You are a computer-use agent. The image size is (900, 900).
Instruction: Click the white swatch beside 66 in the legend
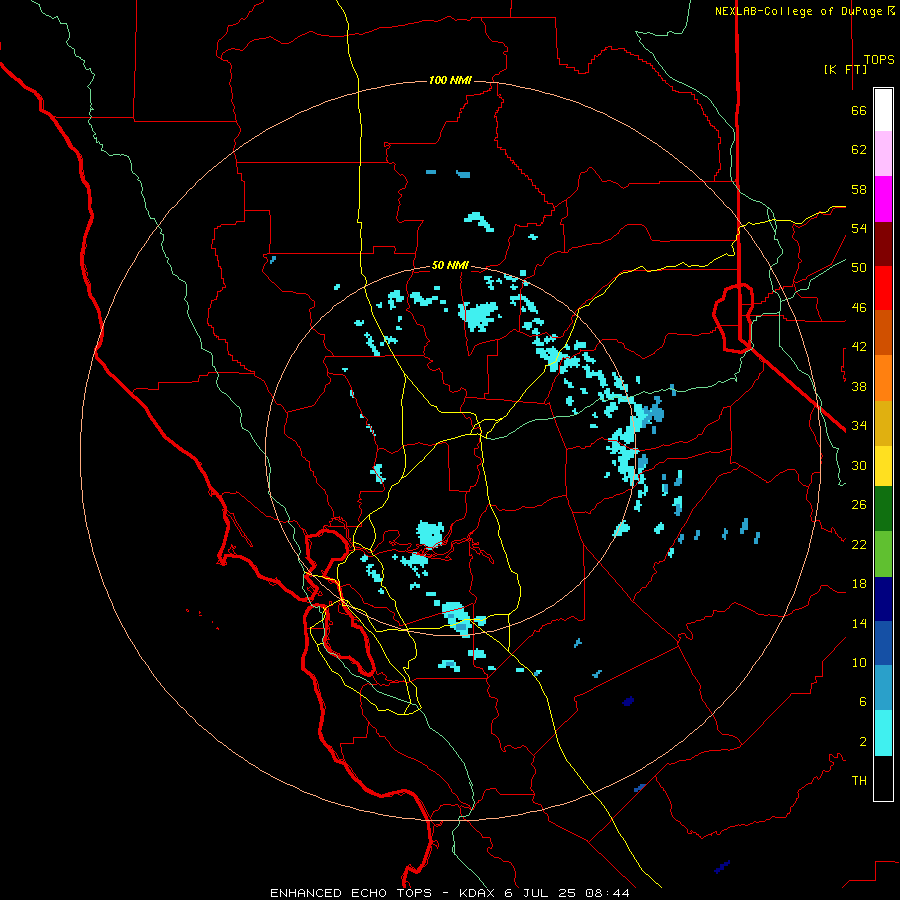coord(883,110)
